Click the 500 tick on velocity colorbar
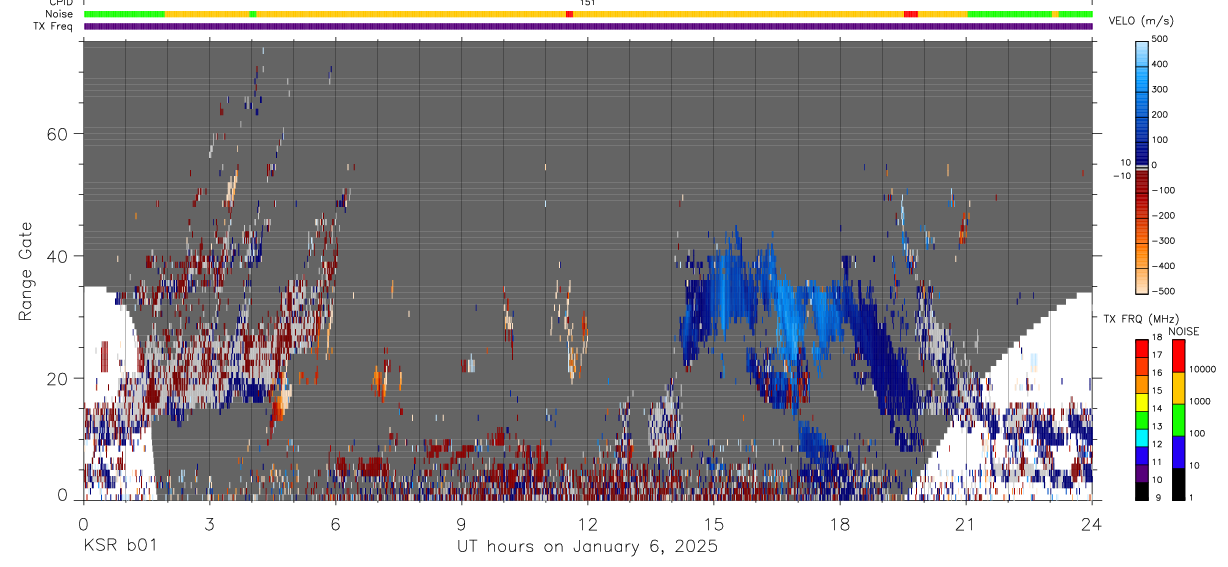This screenshot has height=567, width=1228. [x=1160, y=39]
